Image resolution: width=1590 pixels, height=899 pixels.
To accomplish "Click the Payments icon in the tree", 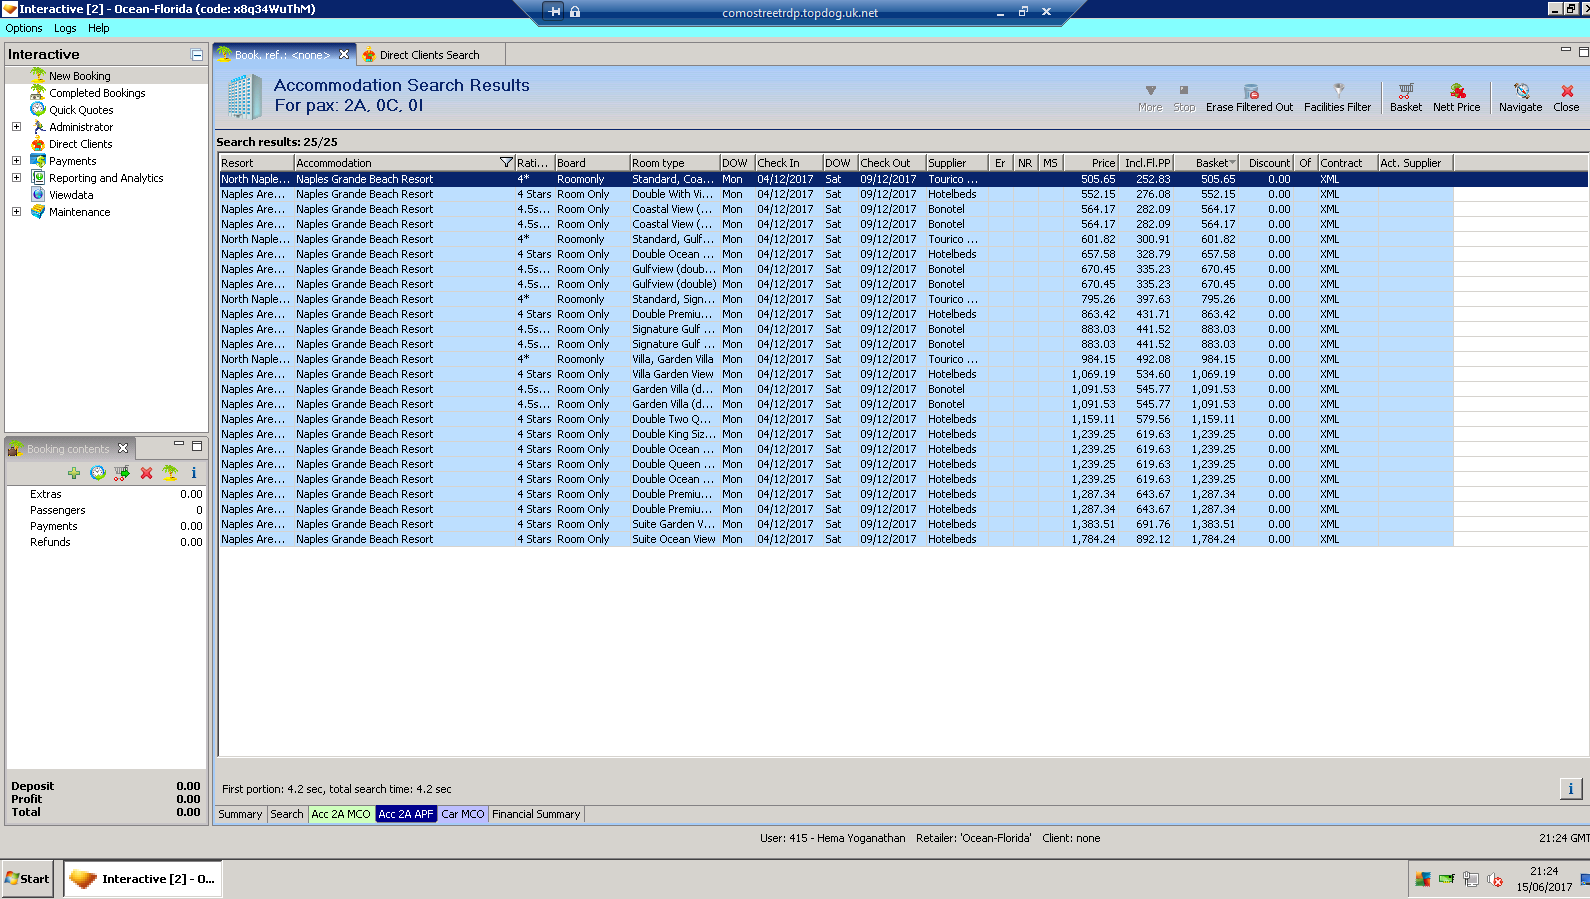I will pos(38,161).
